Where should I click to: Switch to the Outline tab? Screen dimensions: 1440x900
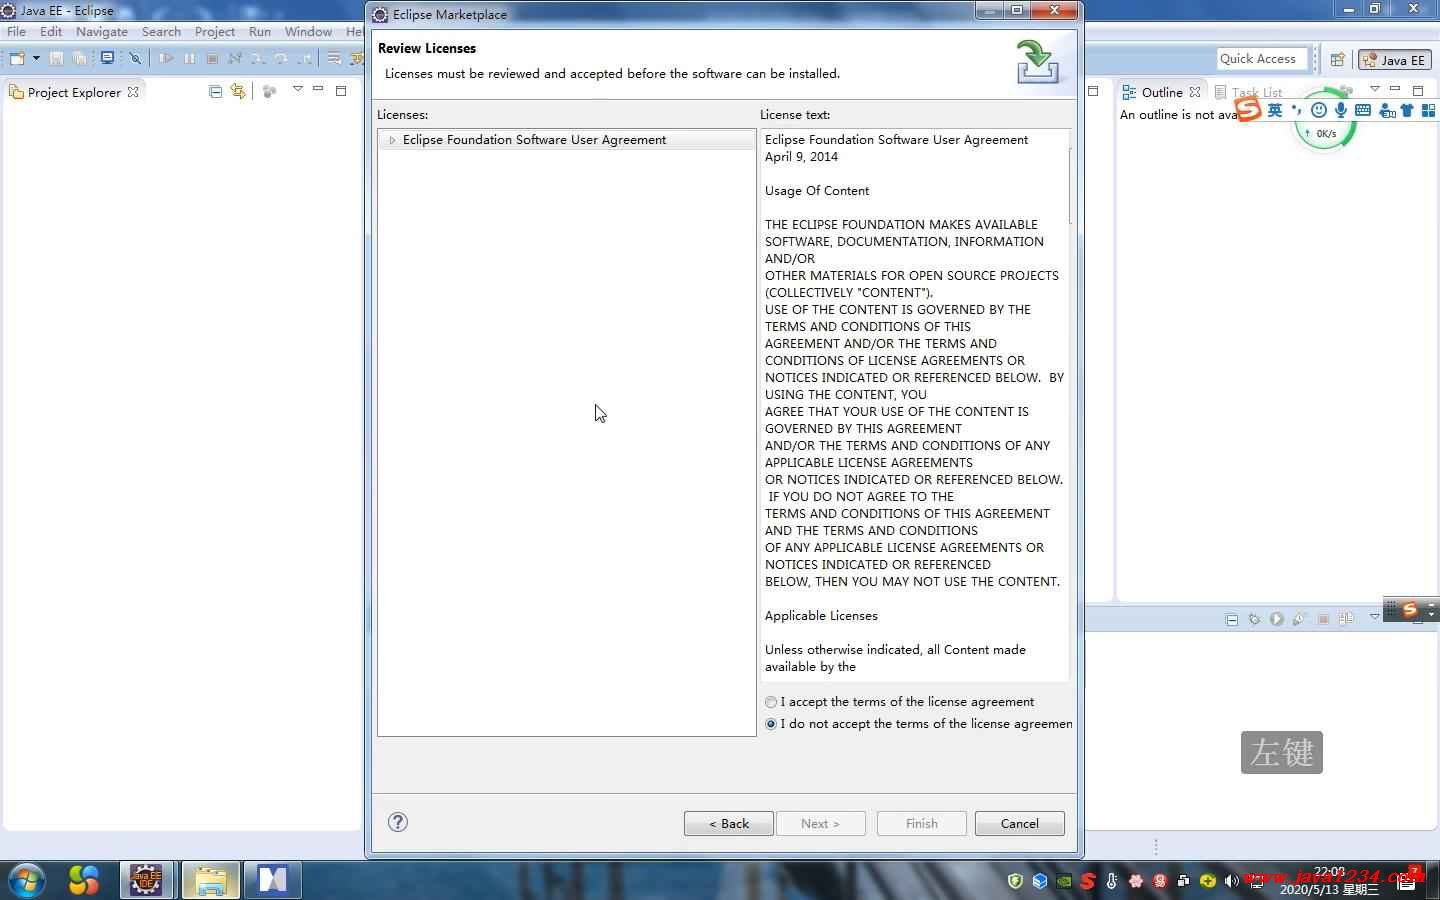pyautogui.click(x=1161, y=92)
